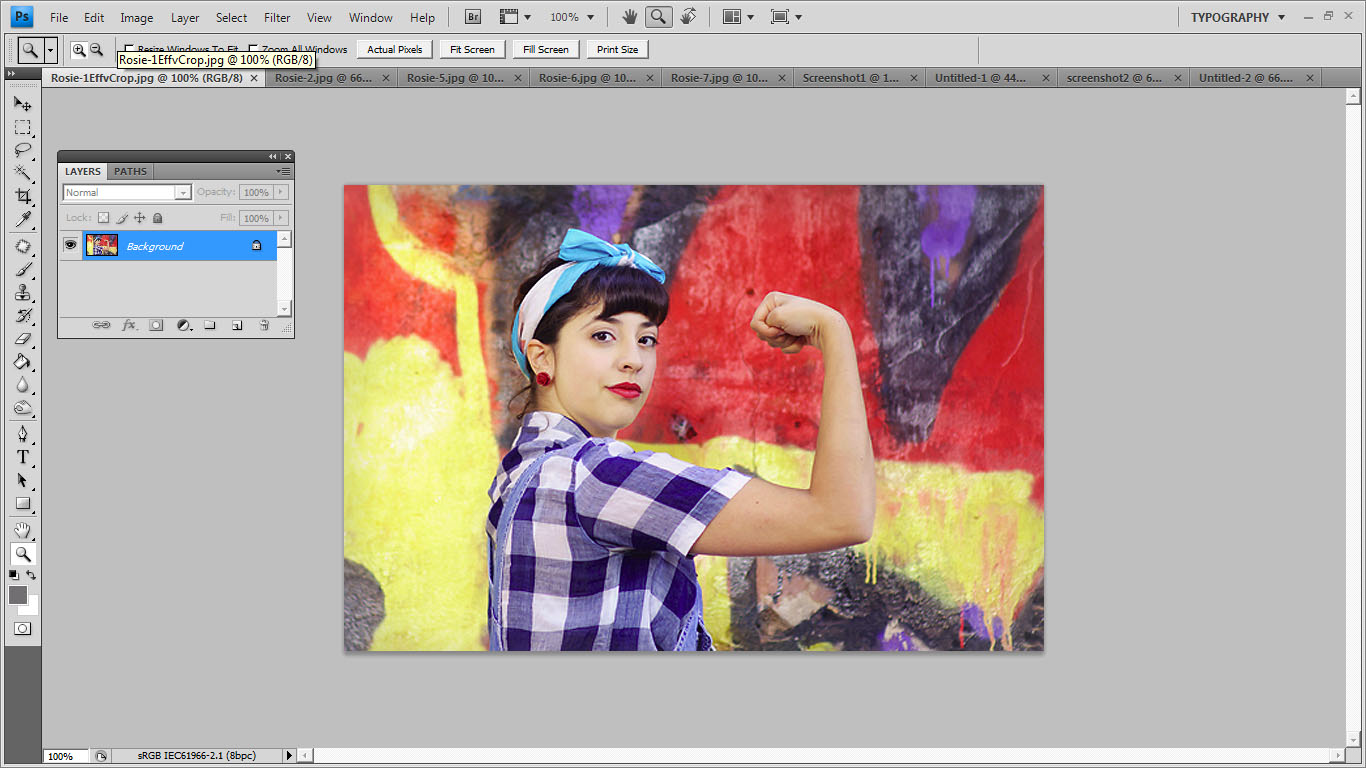Select the Pen tool
1366x768 pixels.
(x=22, y=434)
